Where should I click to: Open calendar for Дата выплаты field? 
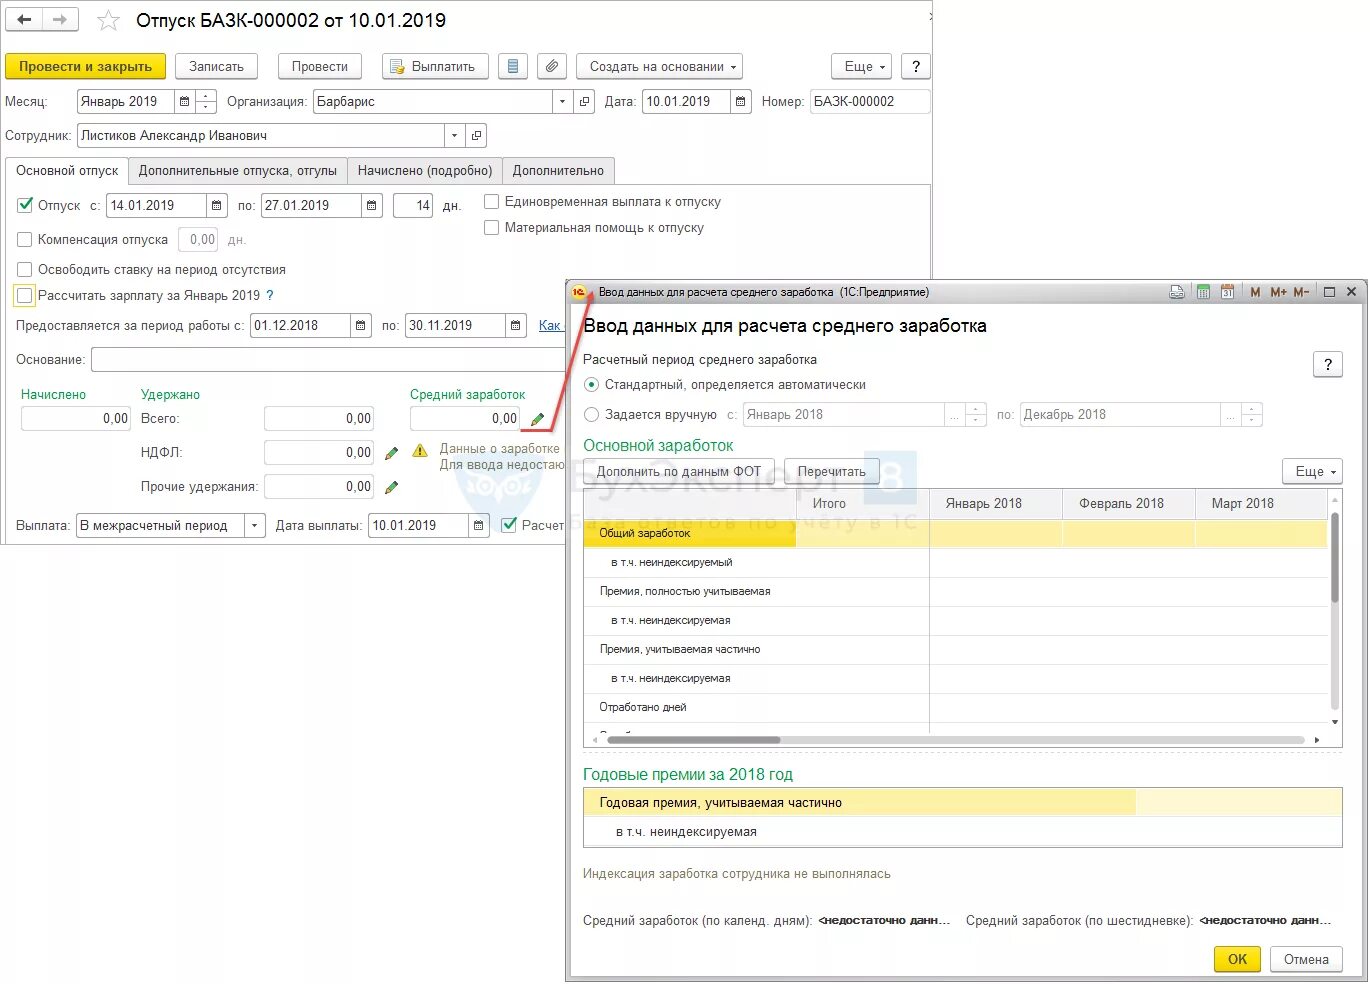(480, 525)
